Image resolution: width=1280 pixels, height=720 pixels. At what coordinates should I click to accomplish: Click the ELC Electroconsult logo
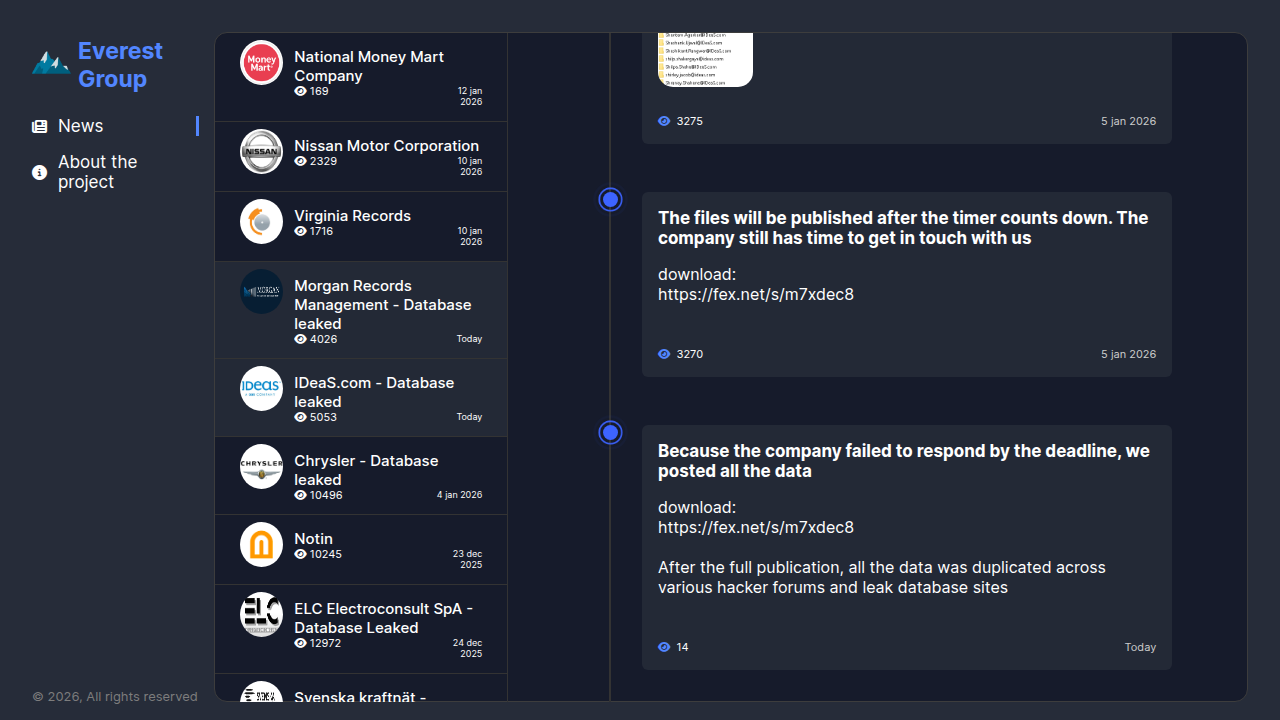tap(261, 615)
